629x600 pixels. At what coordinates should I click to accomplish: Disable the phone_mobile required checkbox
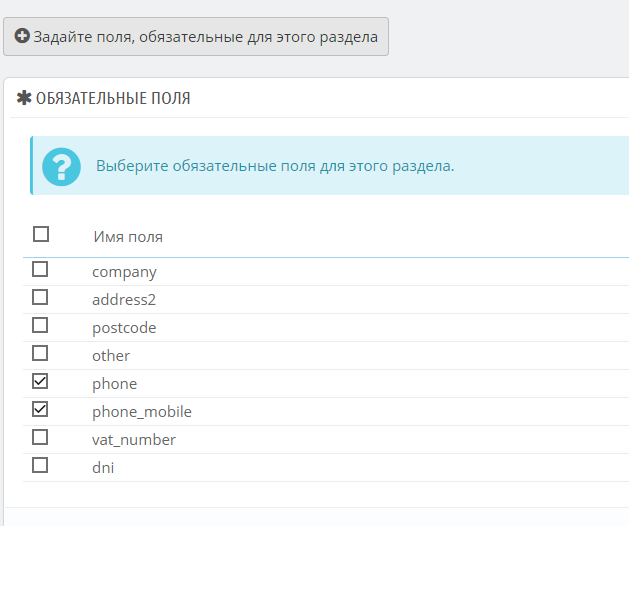40,409
